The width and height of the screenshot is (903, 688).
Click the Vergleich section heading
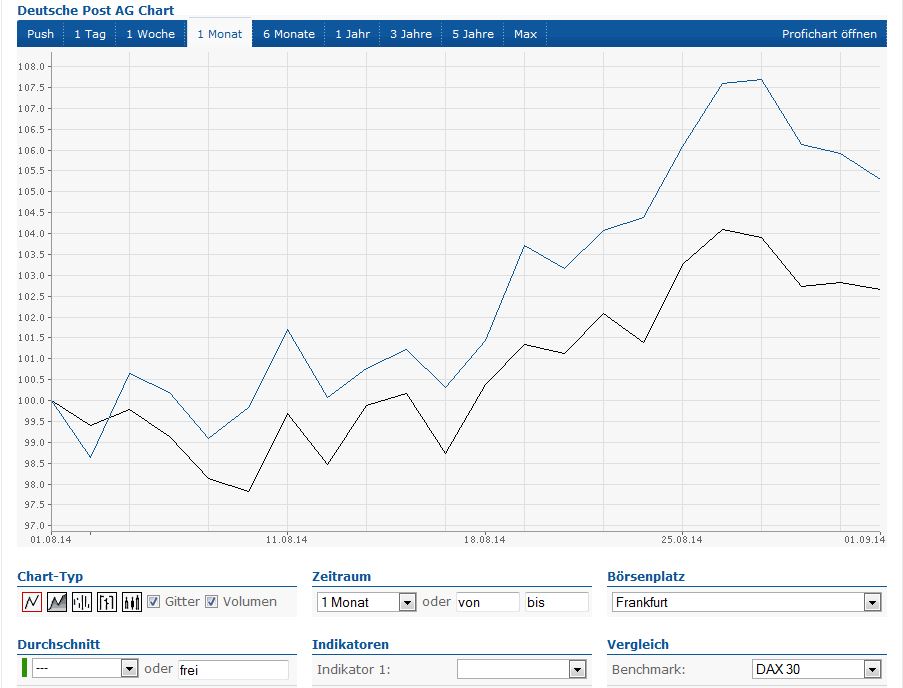[x=638, y=644]
